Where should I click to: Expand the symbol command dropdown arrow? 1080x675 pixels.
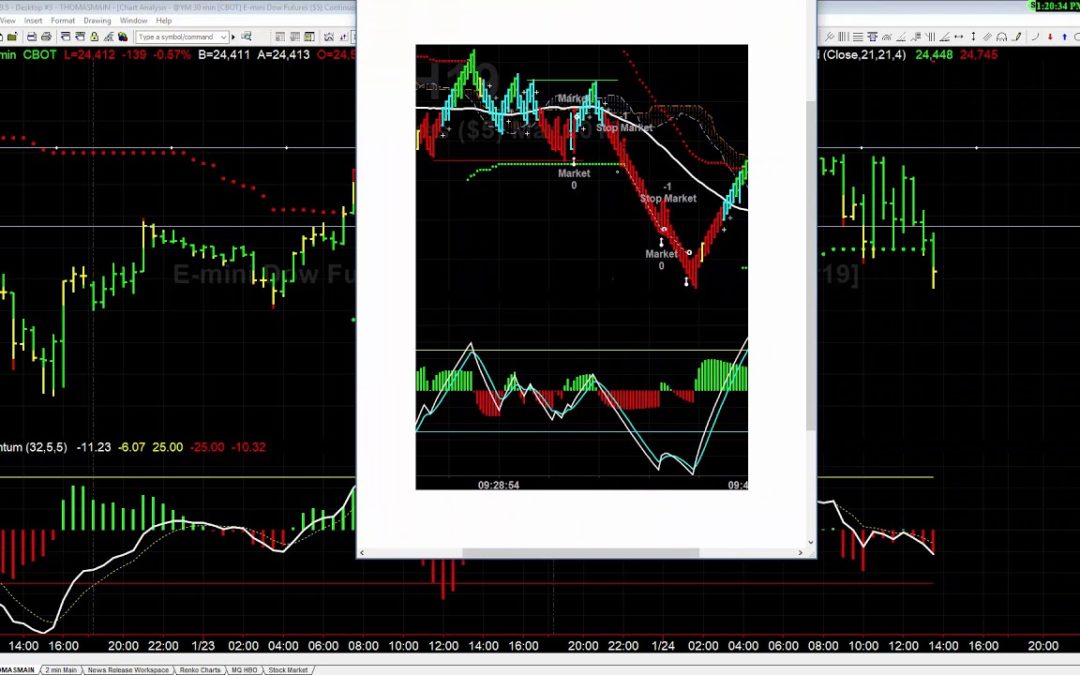coord(223,37)
